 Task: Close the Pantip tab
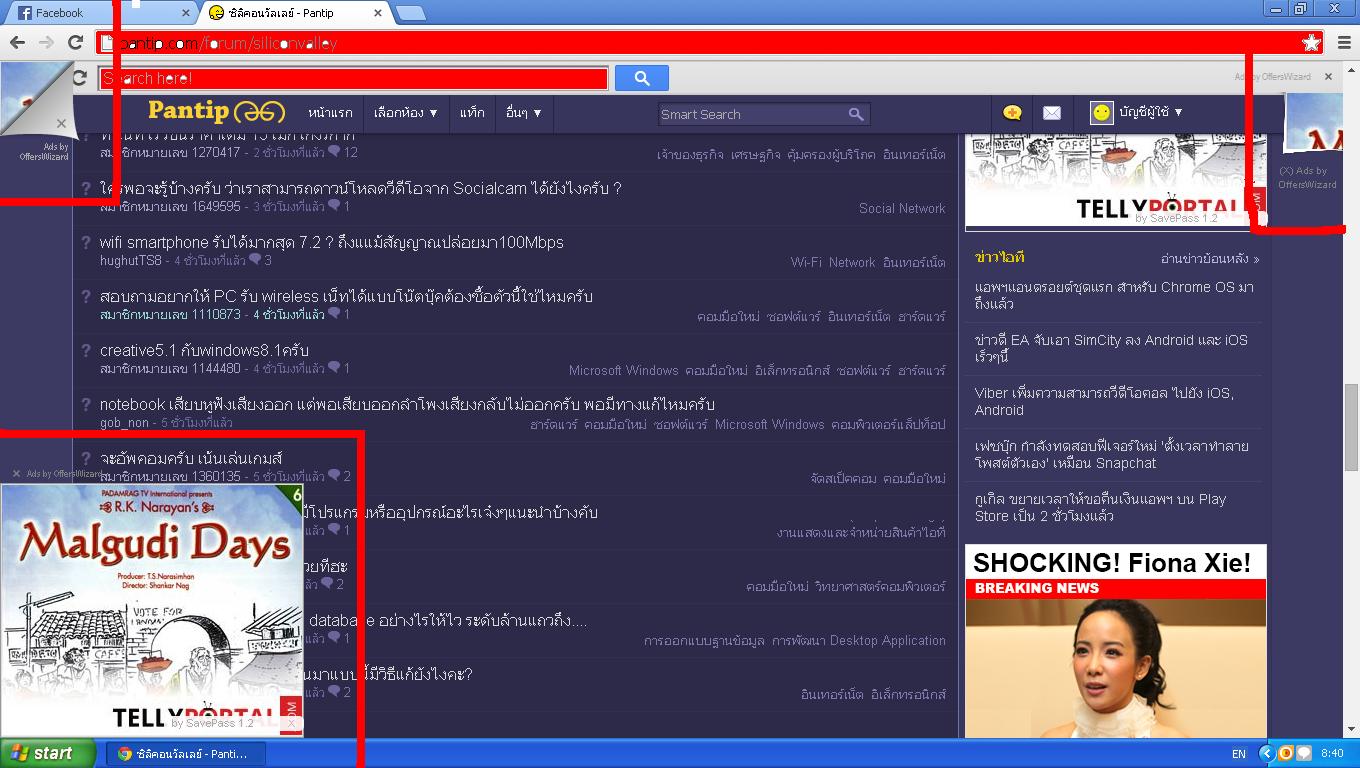[379, 13]
